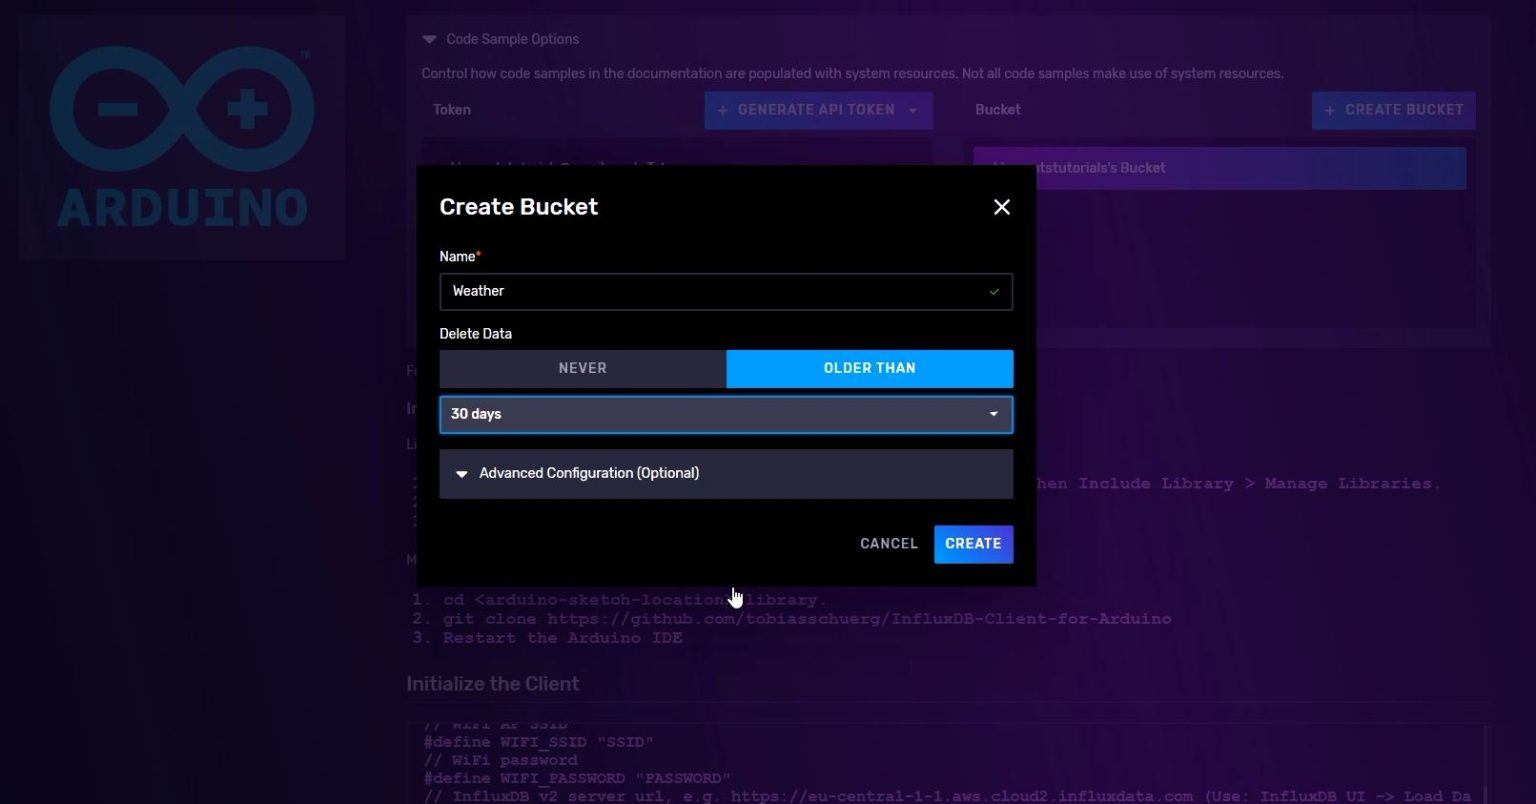
Task: Click CANCEL to dismiss the dialog
Action: click(x=888, y=543)
